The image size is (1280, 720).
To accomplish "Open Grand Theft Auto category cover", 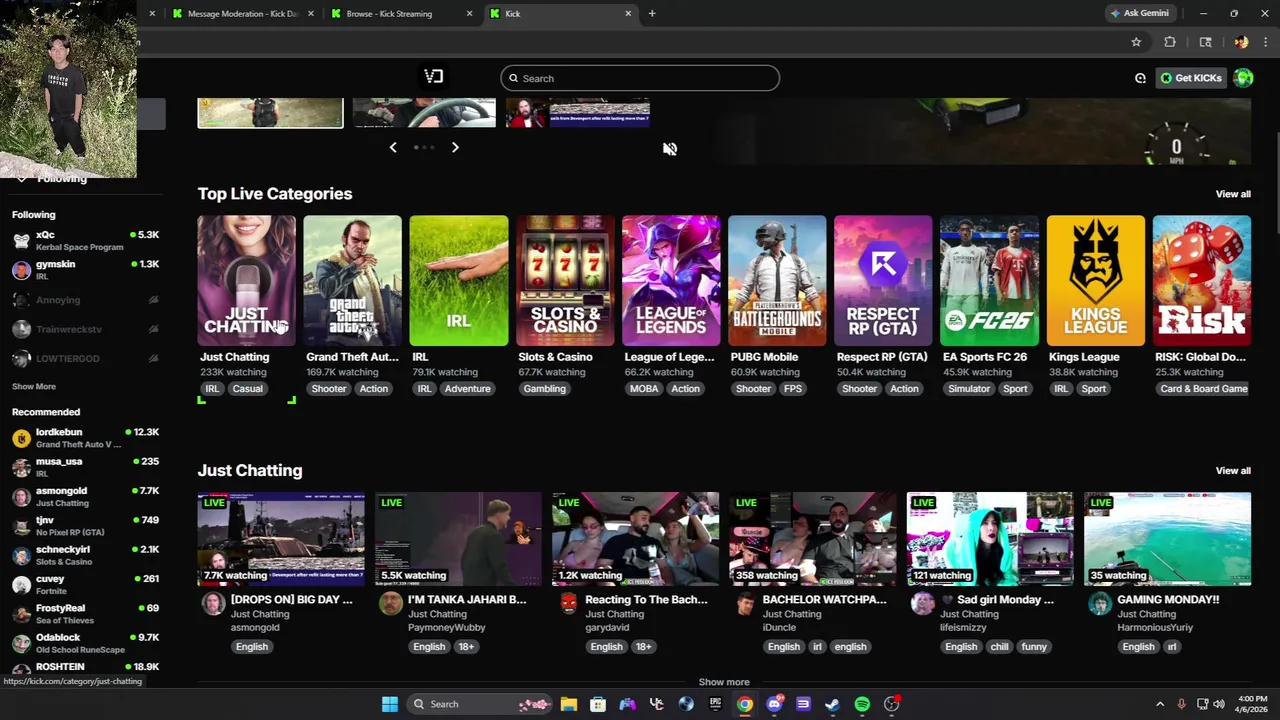I will coord(352,281).
